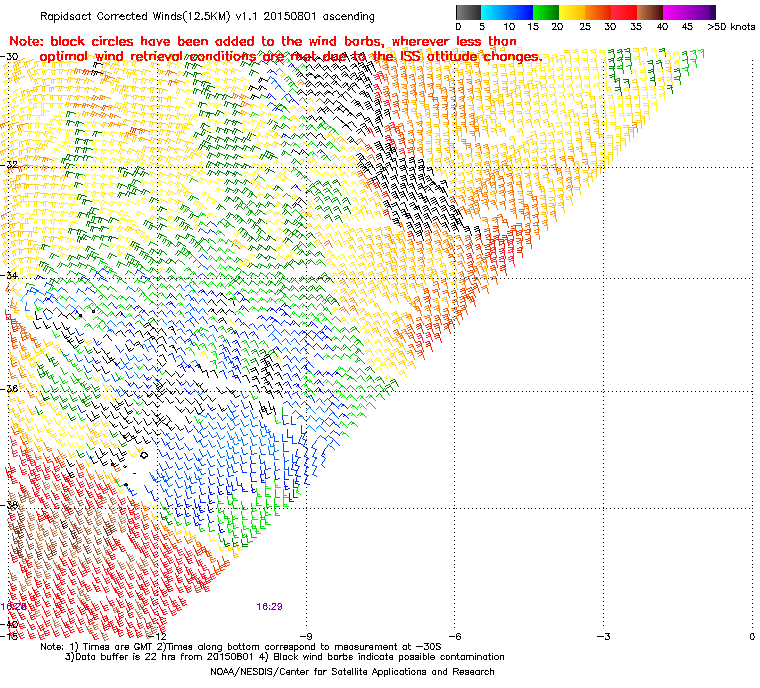Click the 'Note: 1) Times are GMT' footnote line

(241, 647)
